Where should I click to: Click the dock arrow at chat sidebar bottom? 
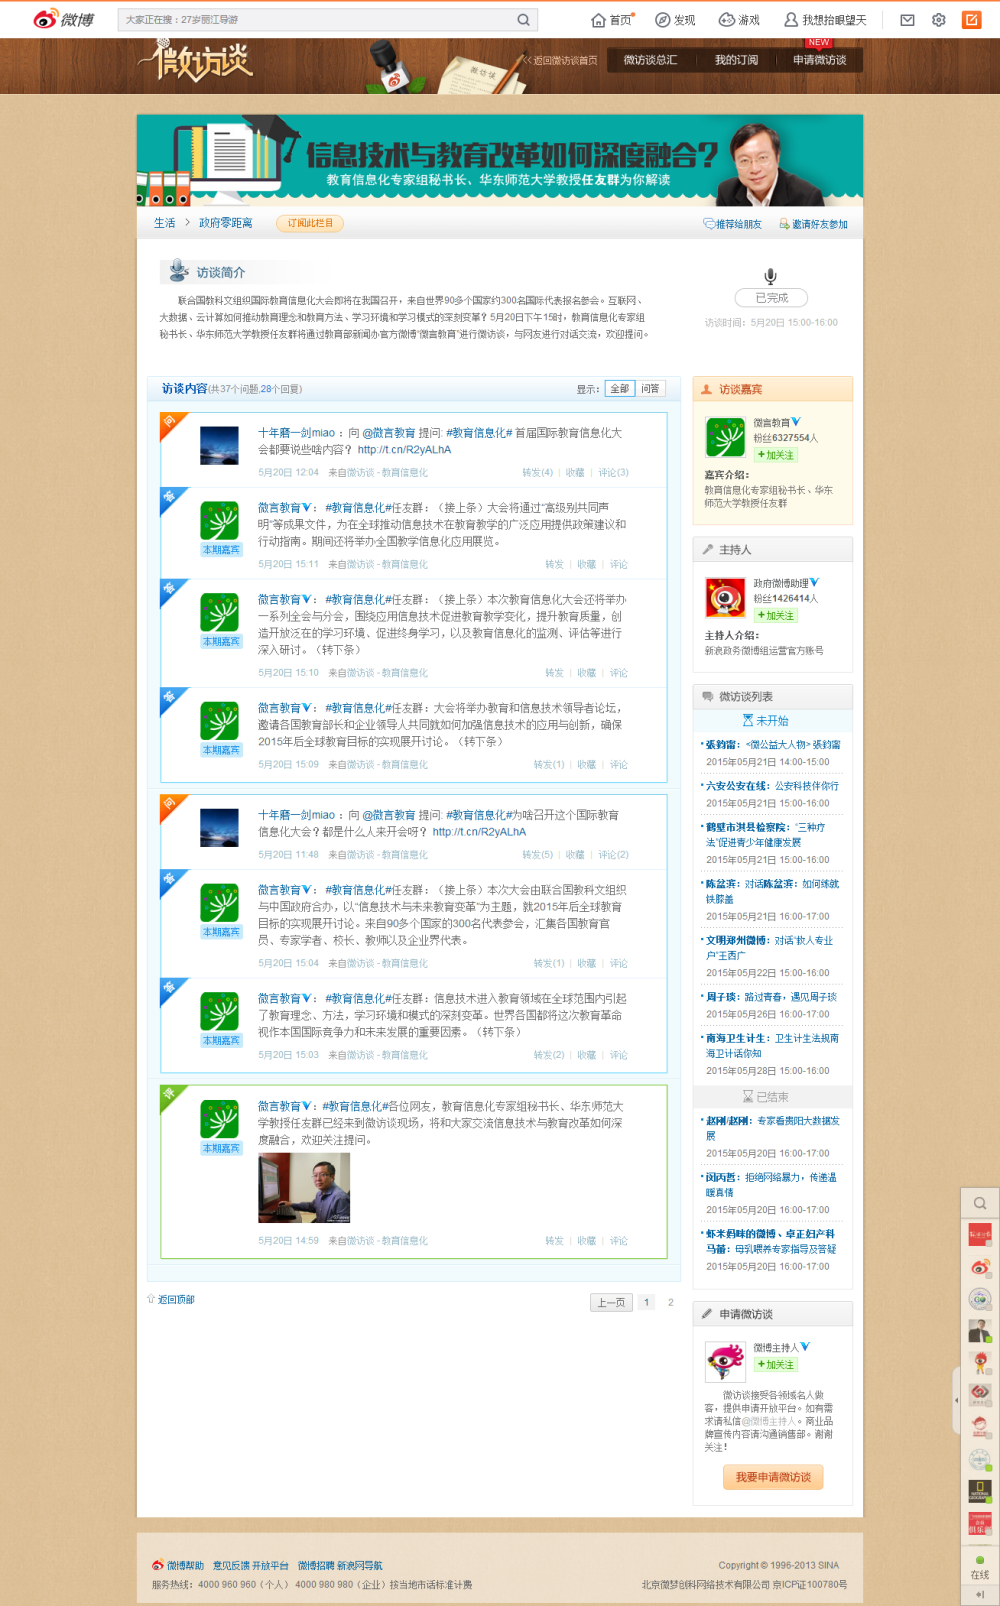pos(980,1594)
